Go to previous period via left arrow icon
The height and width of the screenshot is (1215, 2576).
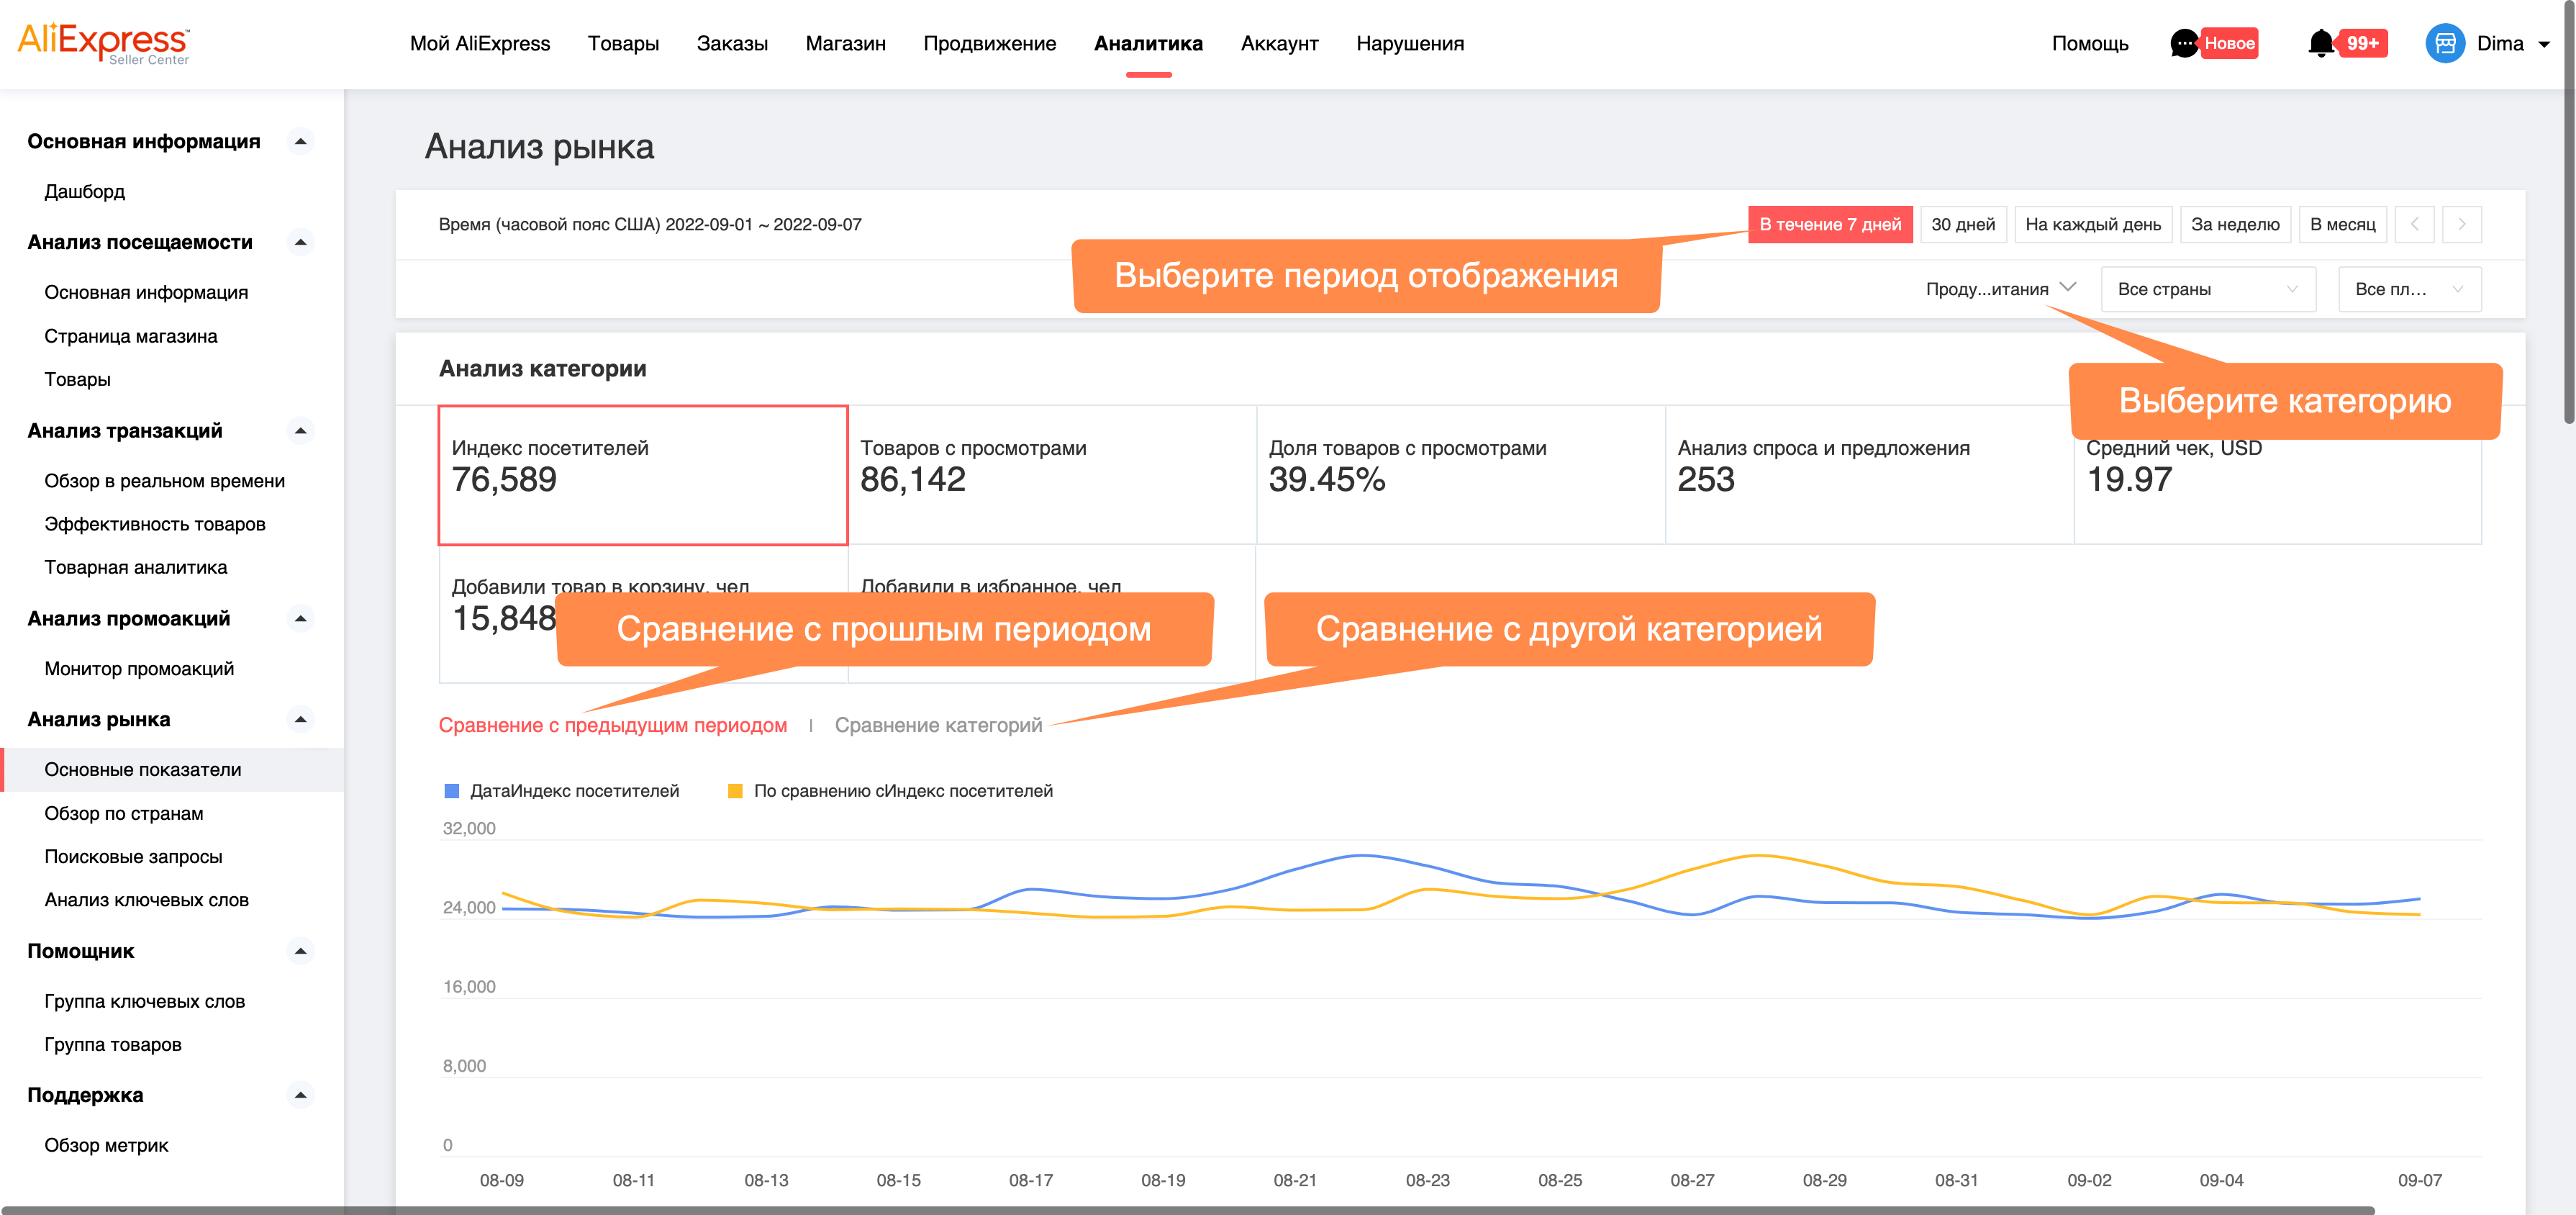click(2415, 224)
